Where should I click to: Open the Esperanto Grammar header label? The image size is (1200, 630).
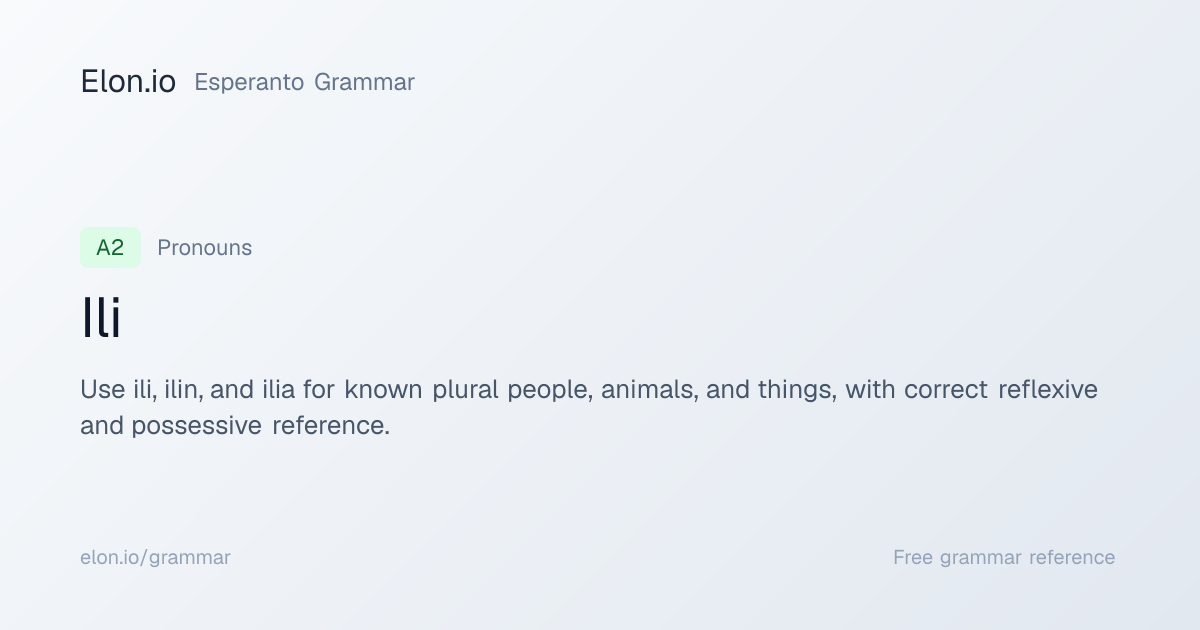[304, 82]
